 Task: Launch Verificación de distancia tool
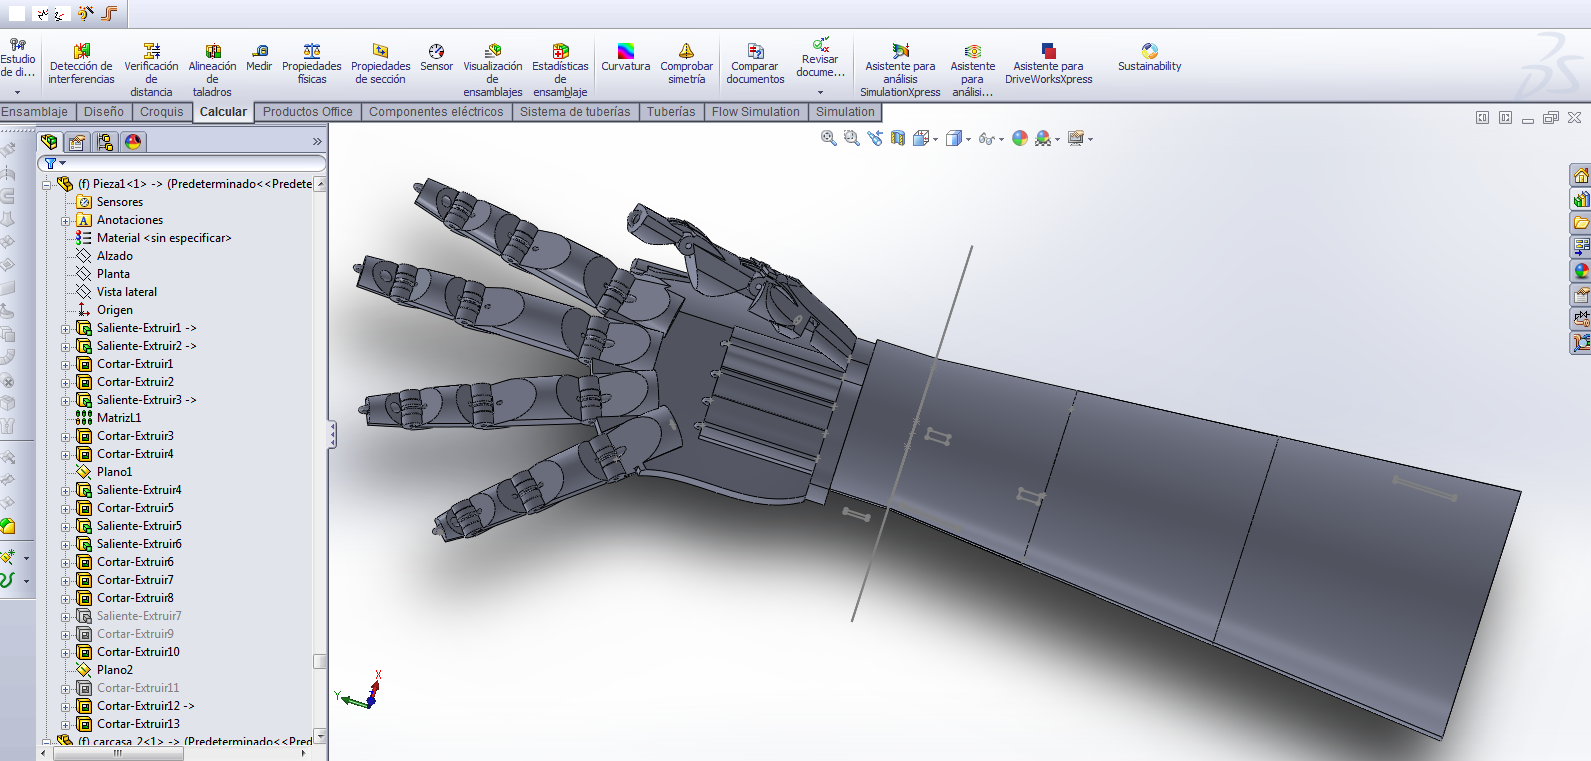coord(151,70)
